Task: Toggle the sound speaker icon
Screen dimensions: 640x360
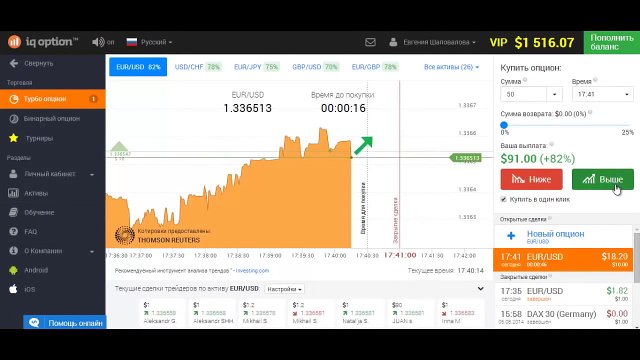Action: (98, 42)
